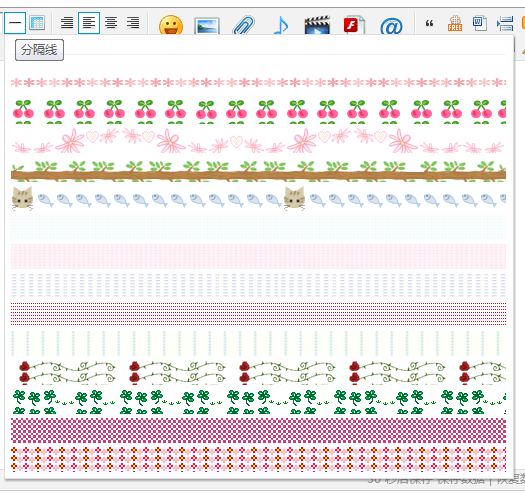
Task: Insert a table using the grid icon
Action: tap(37, 23)
